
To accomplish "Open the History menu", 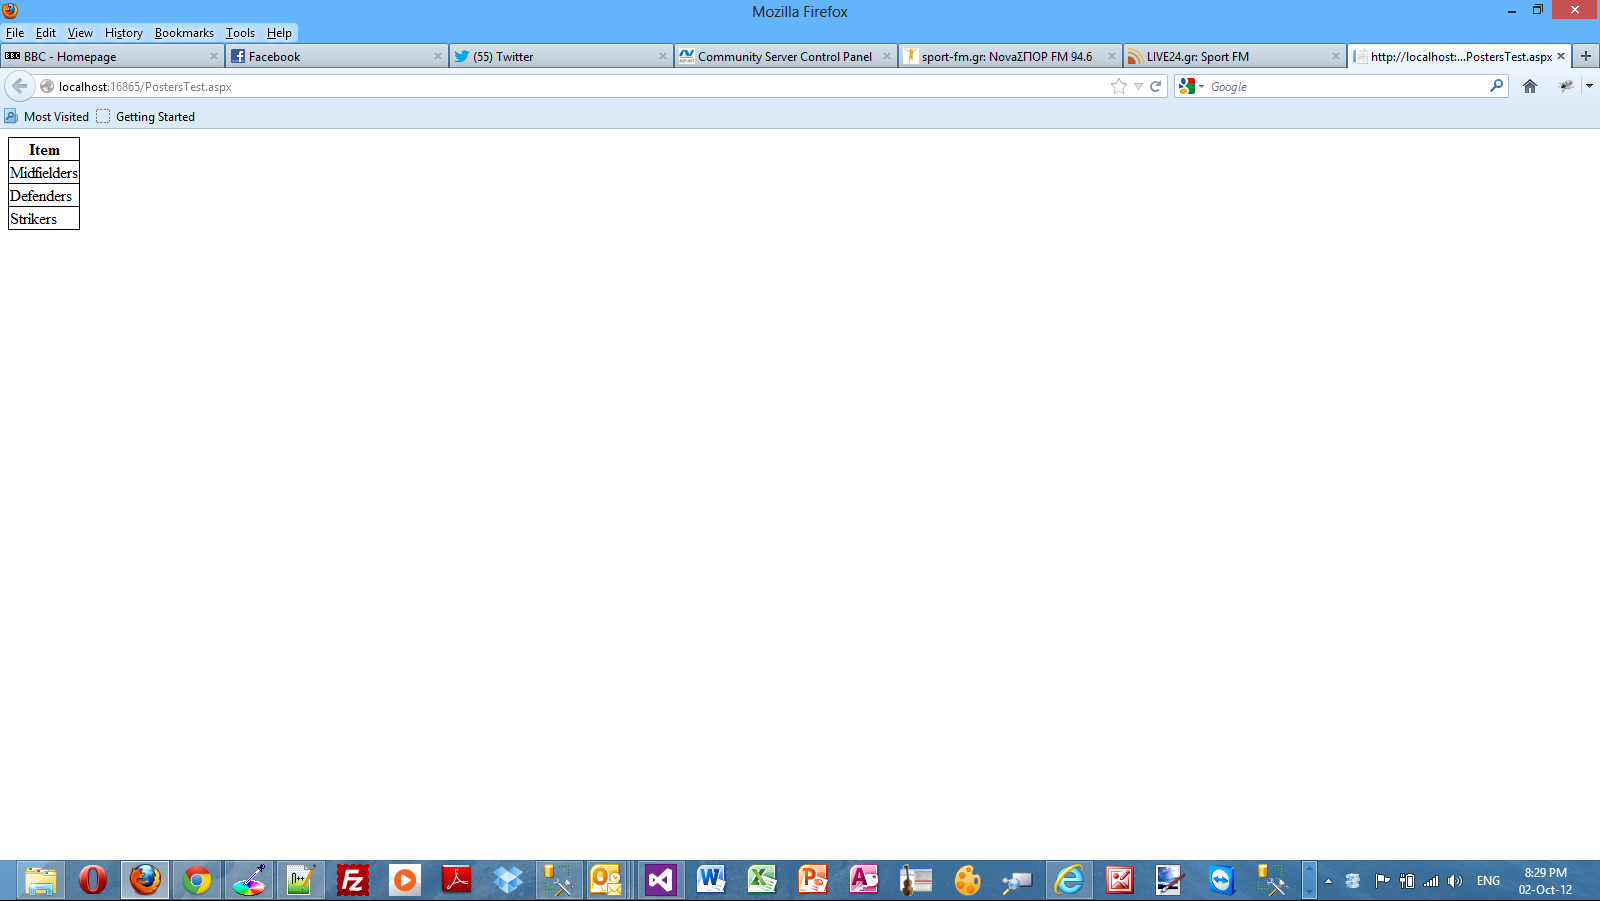I will click(124, 33).
